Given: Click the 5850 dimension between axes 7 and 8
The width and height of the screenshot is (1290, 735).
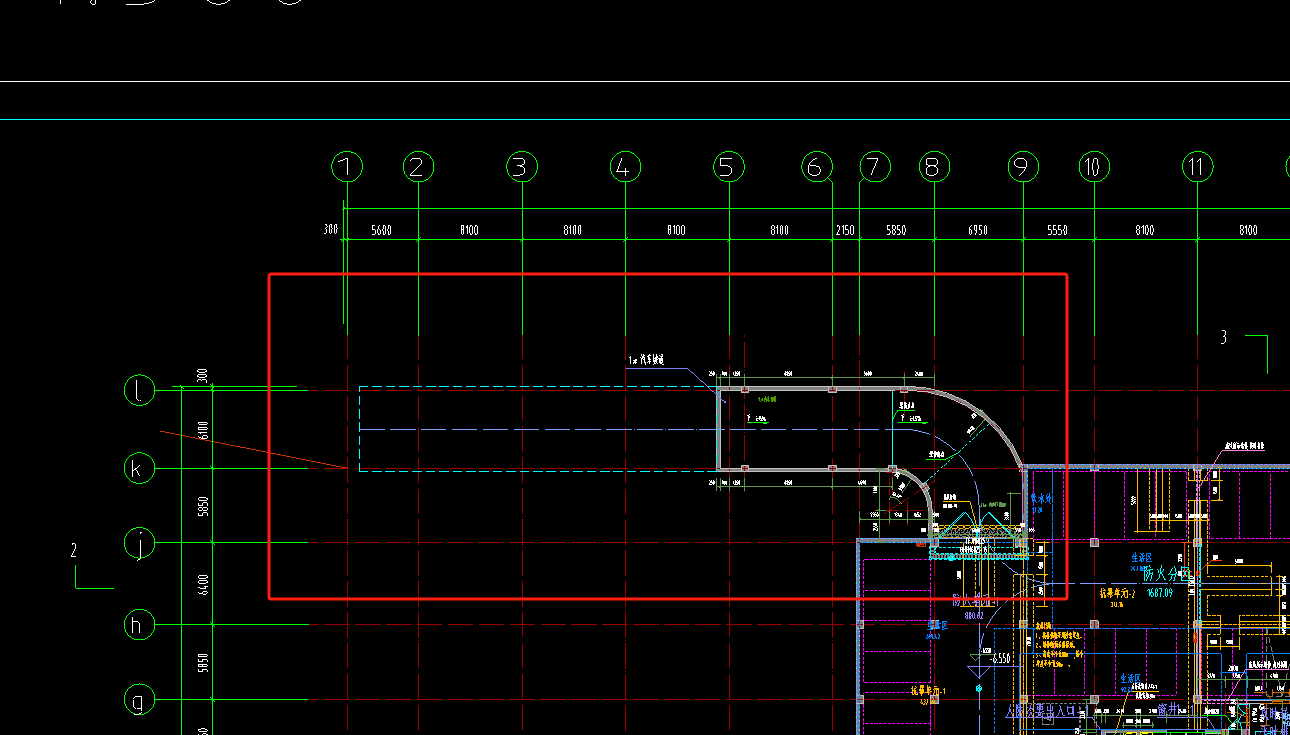Looking at the screenshot, I should (x=896, y=230).
